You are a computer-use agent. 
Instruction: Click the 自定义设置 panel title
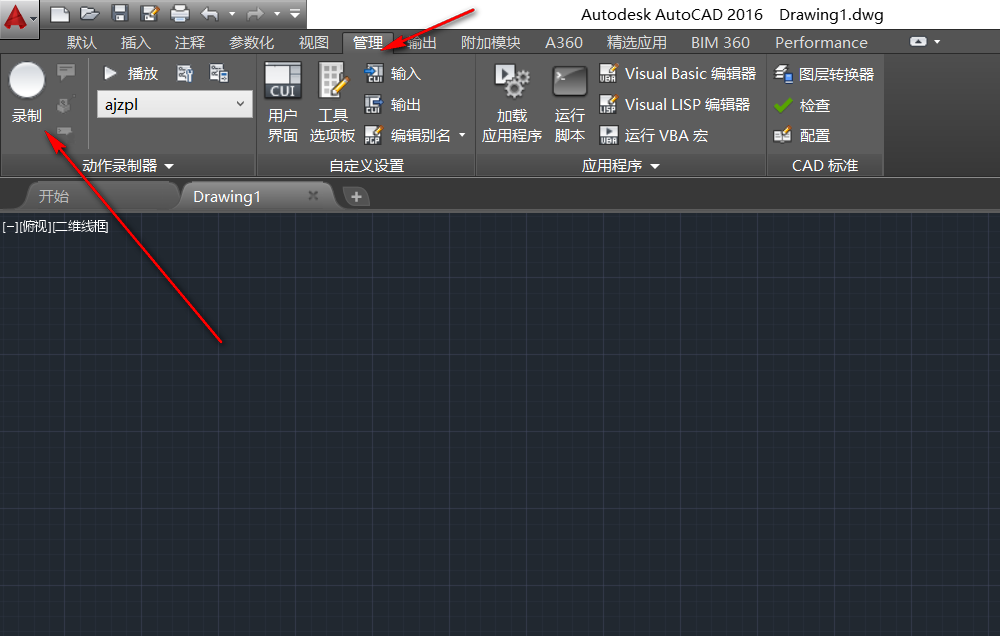pyautogui.click(x=367, y=166)
